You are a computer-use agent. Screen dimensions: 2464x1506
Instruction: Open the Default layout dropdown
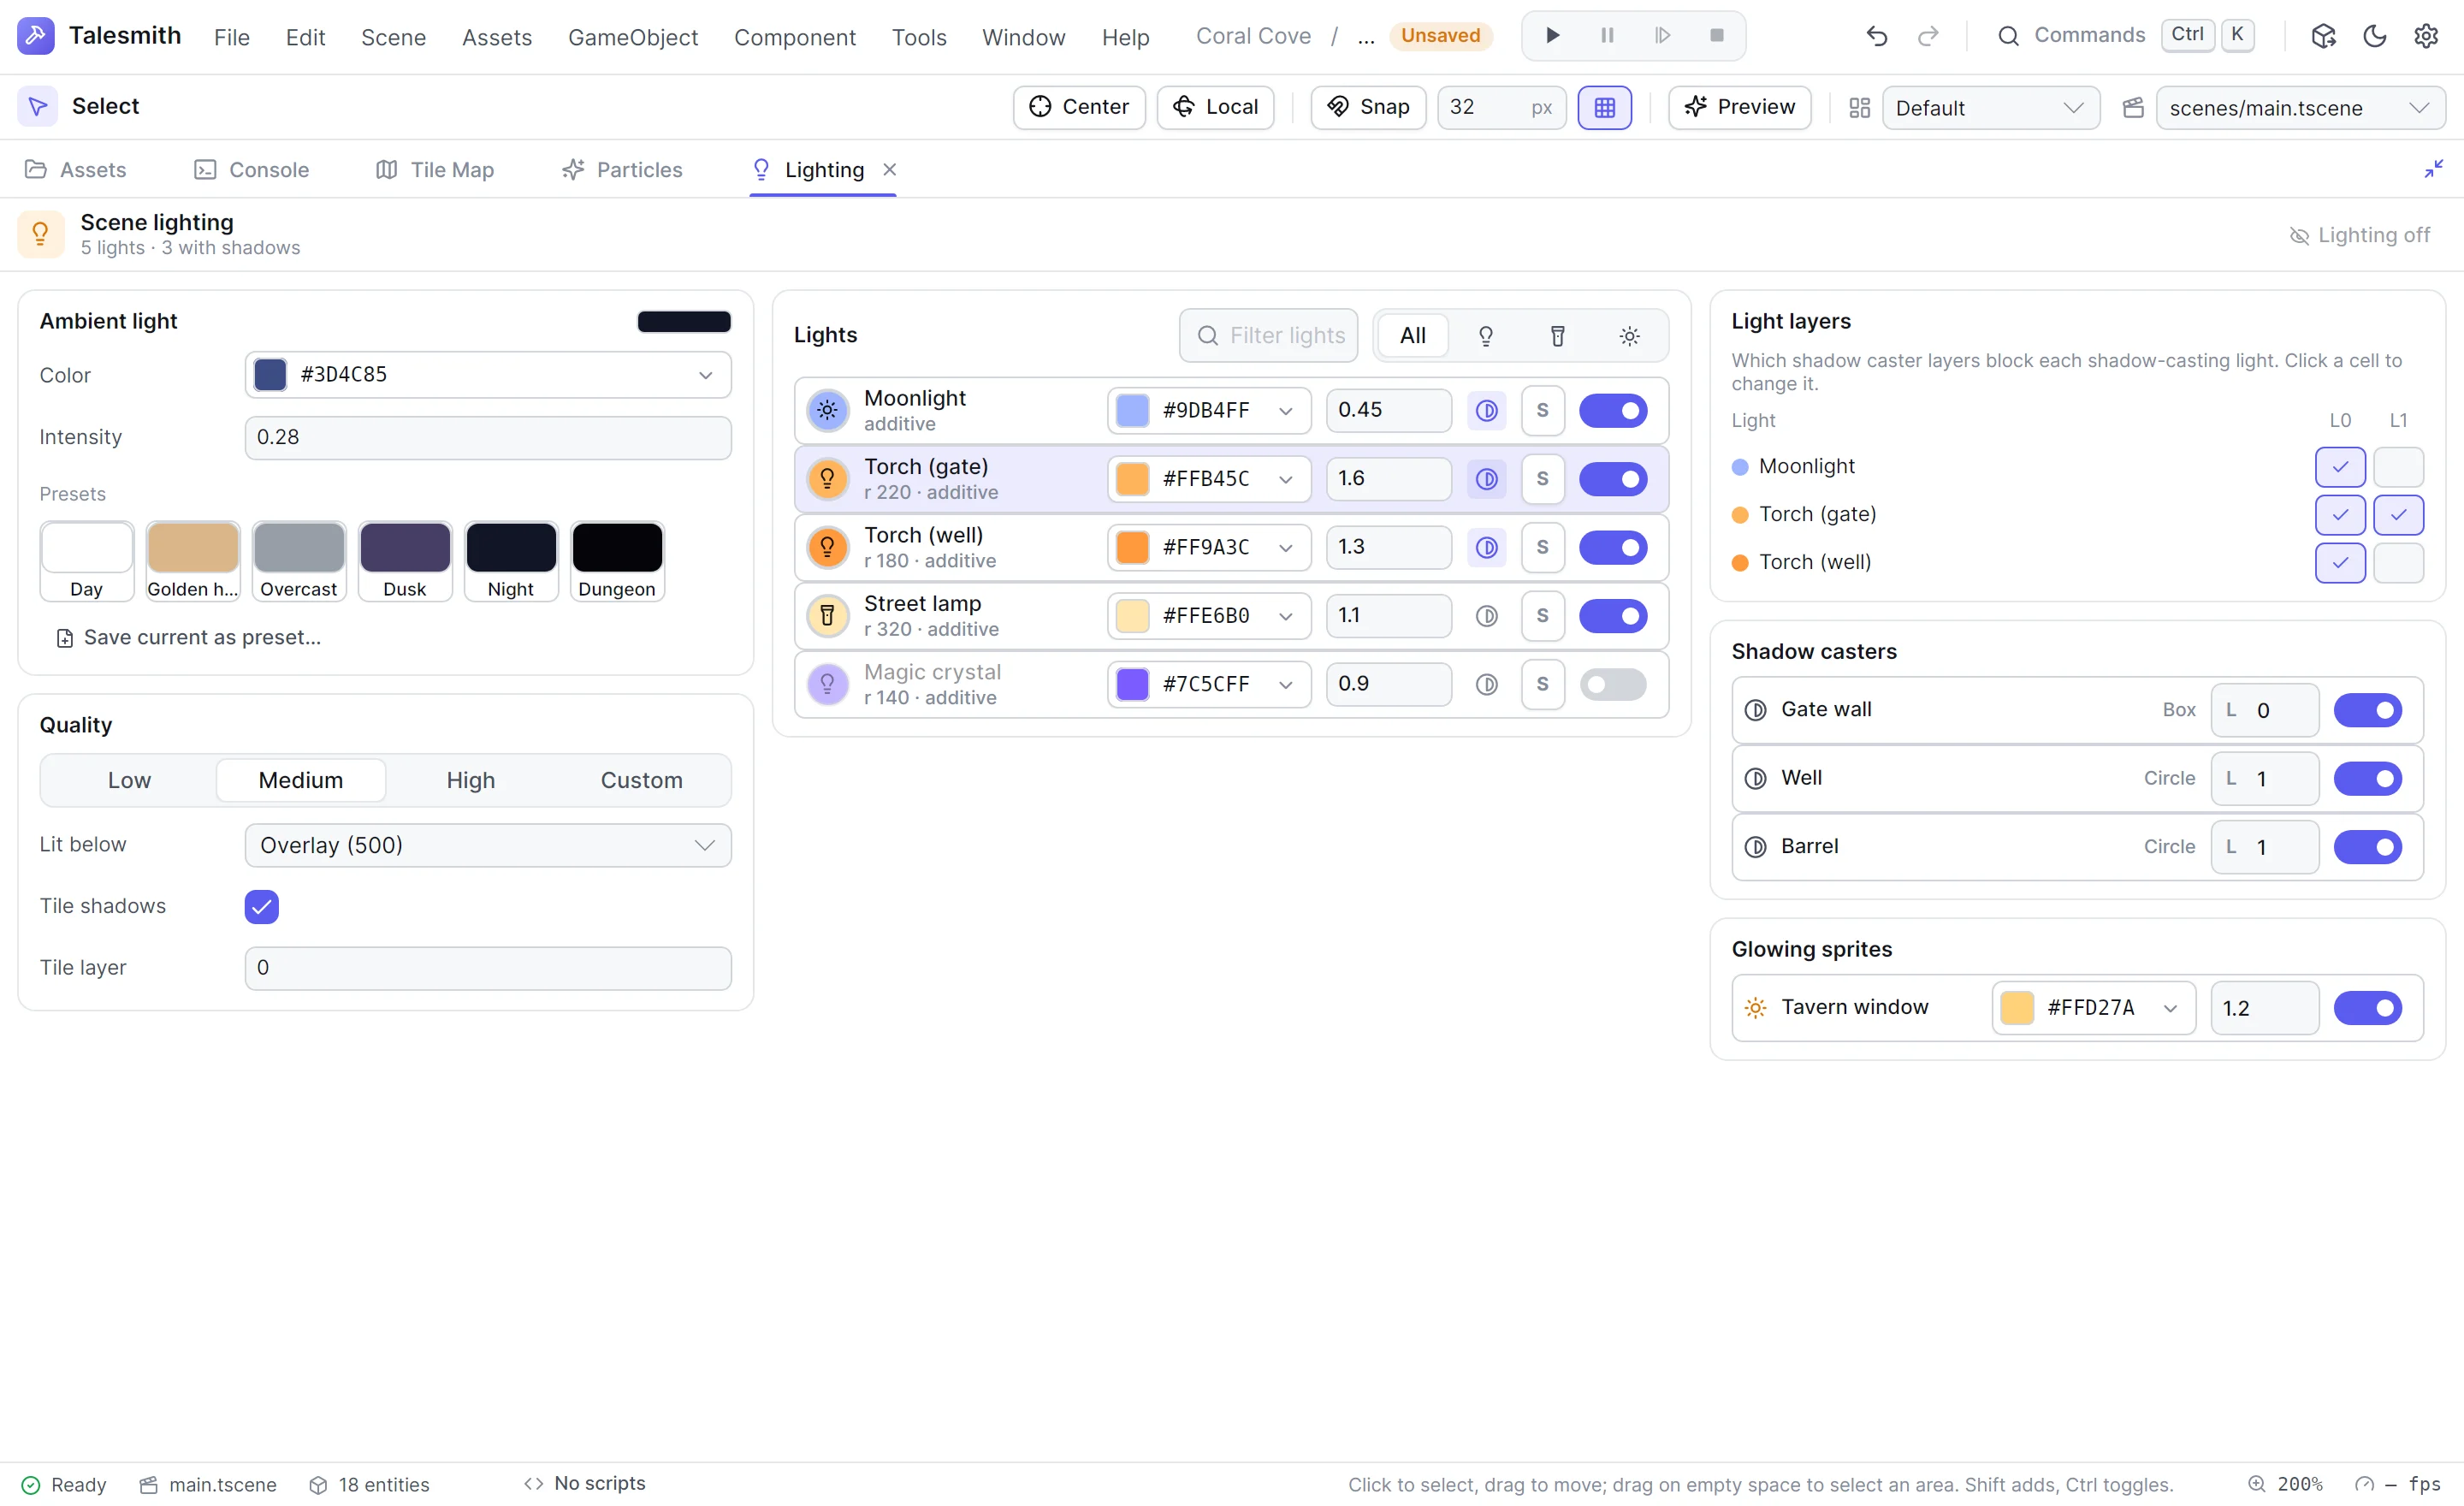click(1990, 108)
